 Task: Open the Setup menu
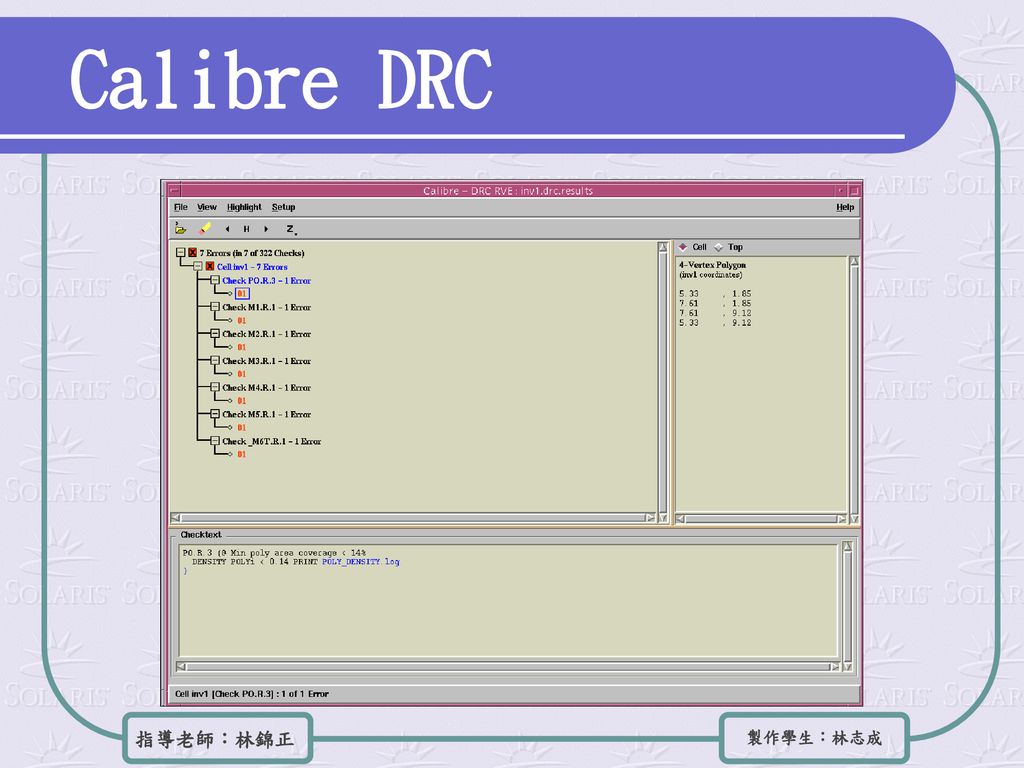[283, 207]
